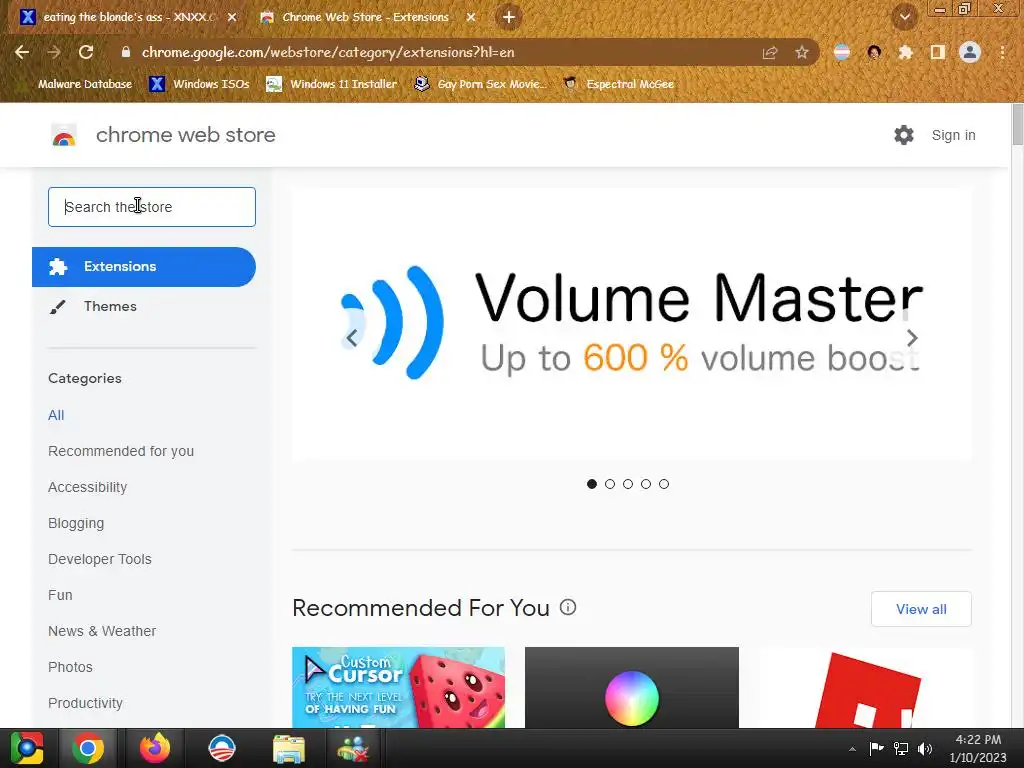The height and width of the screenshot is (768, 1024).
Task: Open Windows 11 Installer bookmark
Action: 332,84
